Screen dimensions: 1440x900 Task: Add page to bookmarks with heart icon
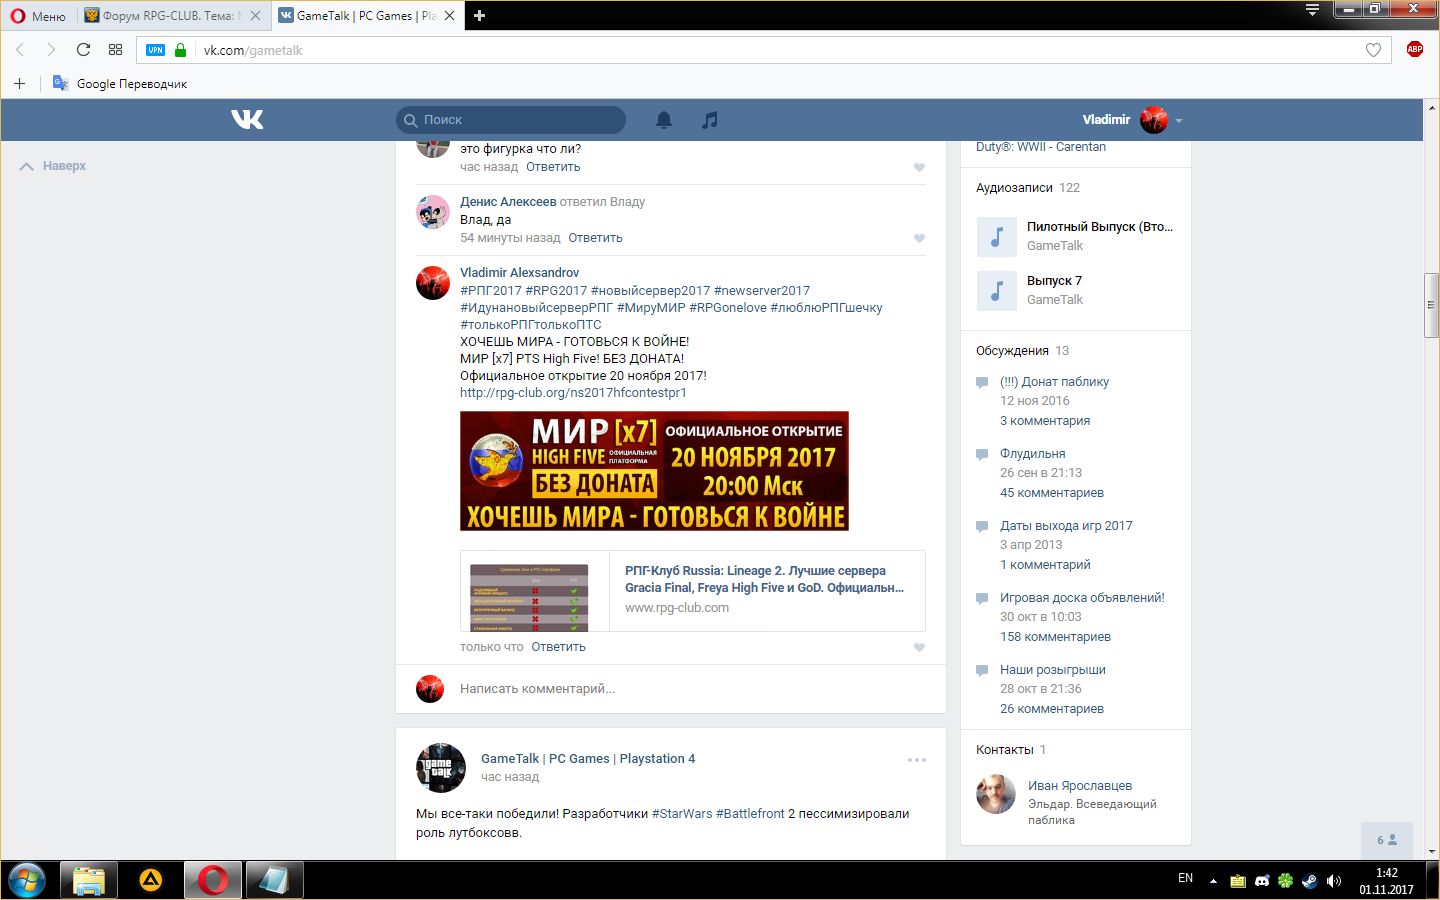(1373, 50)
